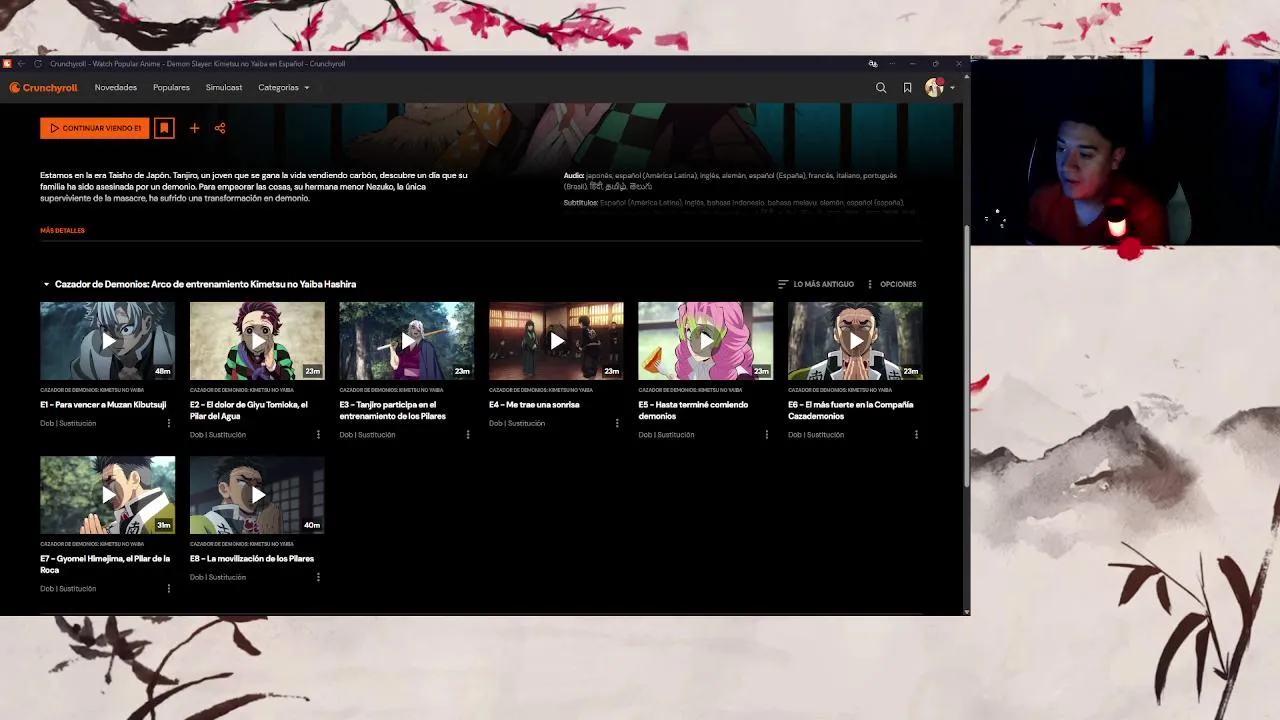Image resolution: width=1280 pixels, height=720 pixels.
Task: Open title E6 - El más fuerte en la Compañía
Action: click(851, 410)
